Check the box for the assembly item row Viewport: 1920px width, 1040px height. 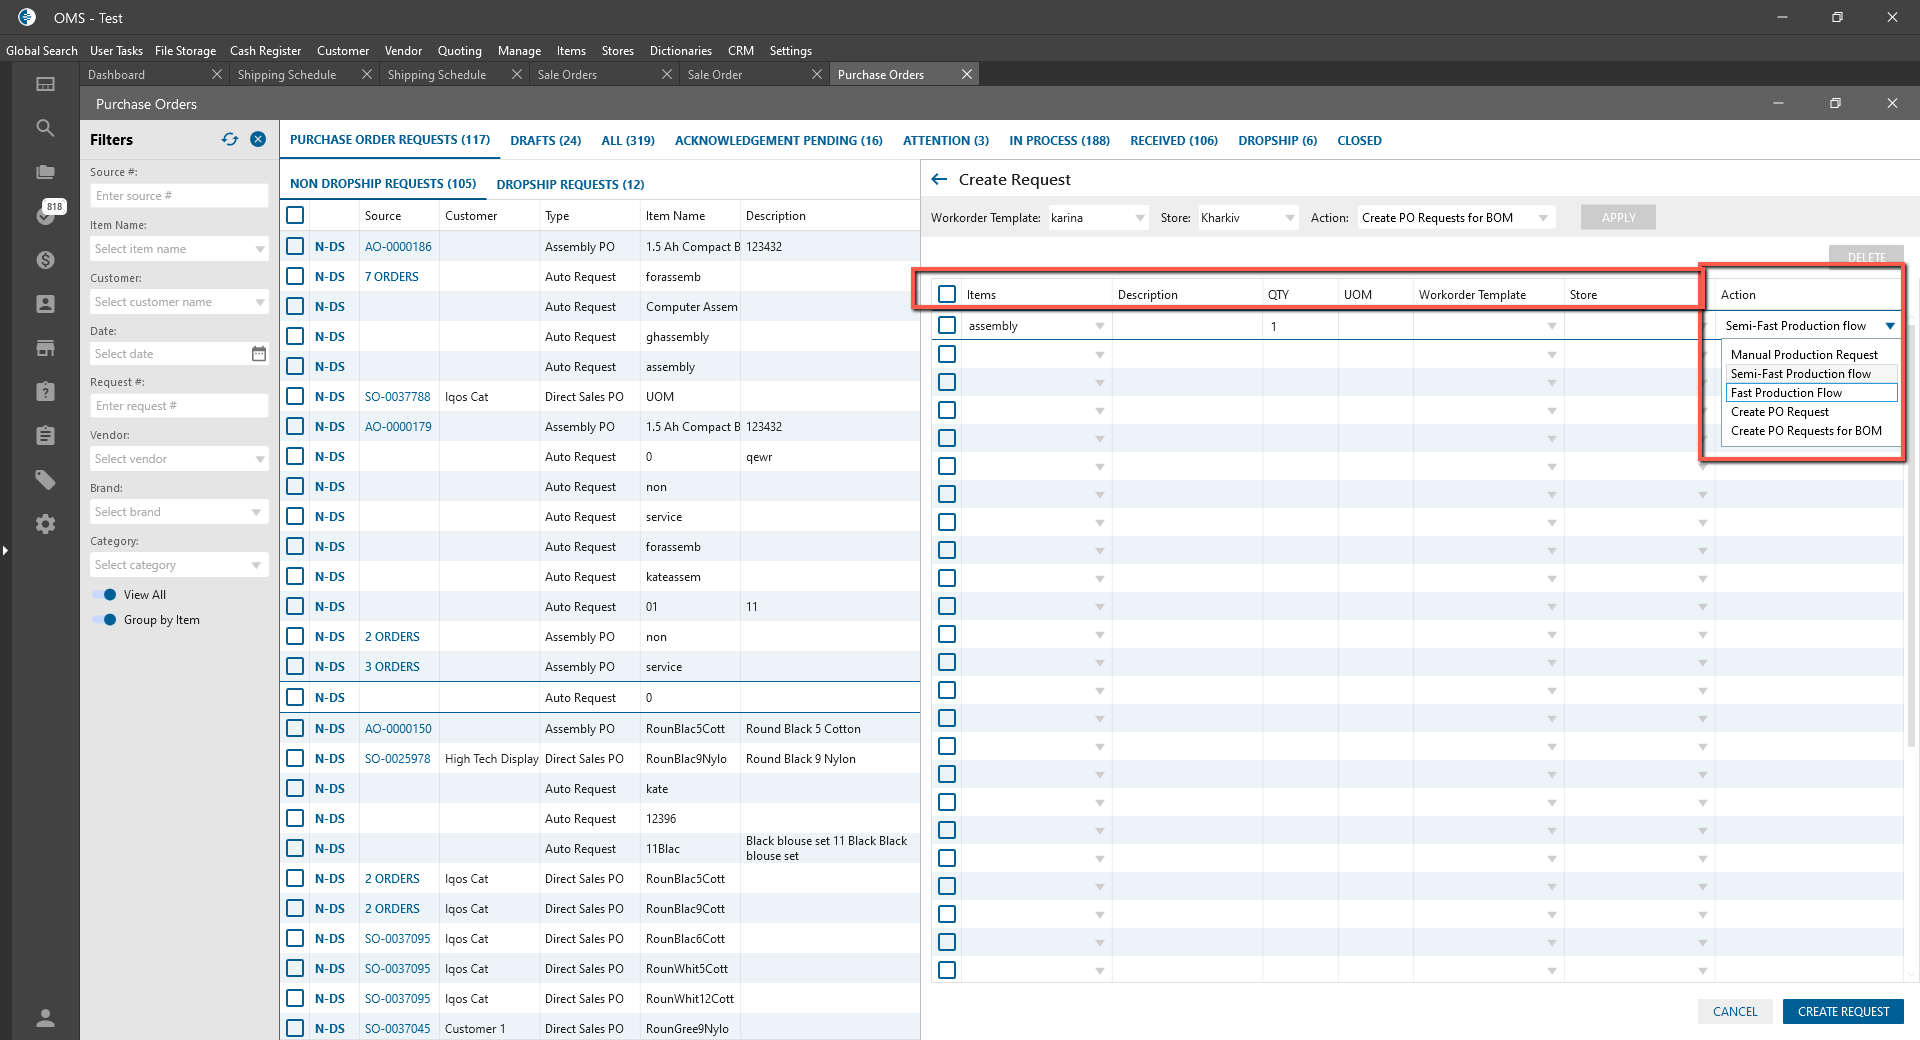click(x=947, y=326)
